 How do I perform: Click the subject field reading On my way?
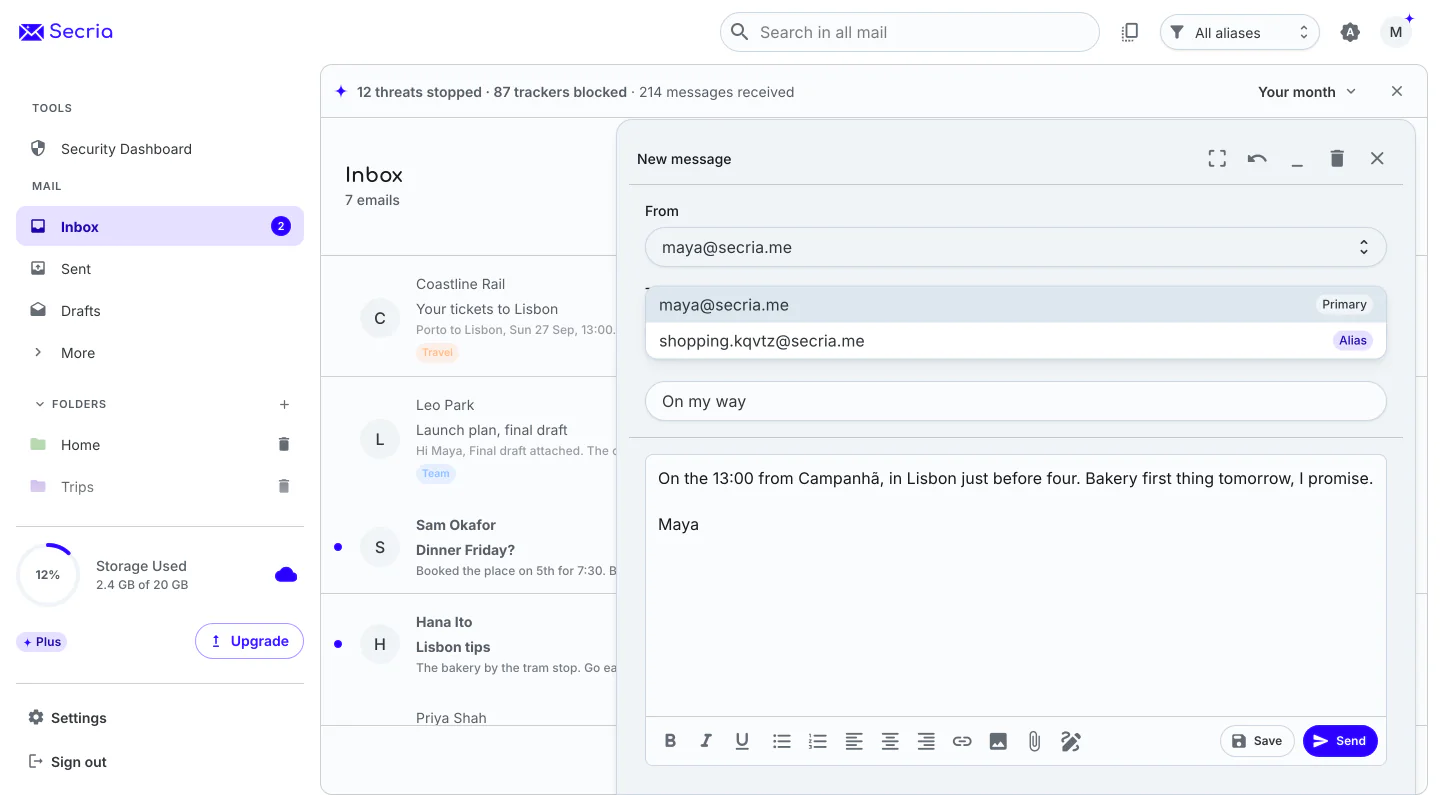[1016, 401]
